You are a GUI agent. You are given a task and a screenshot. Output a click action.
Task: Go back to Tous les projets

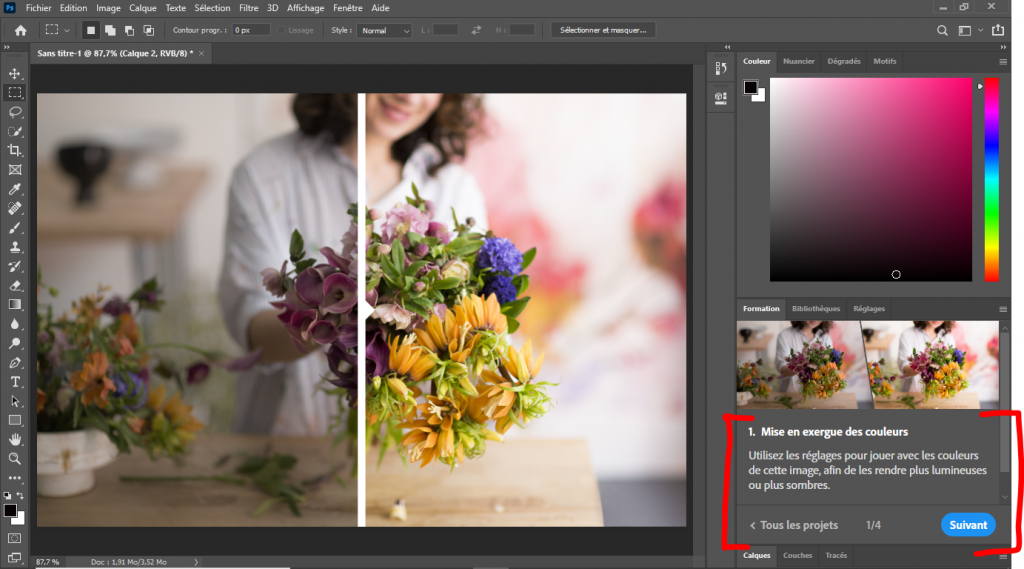coord(792,525)
